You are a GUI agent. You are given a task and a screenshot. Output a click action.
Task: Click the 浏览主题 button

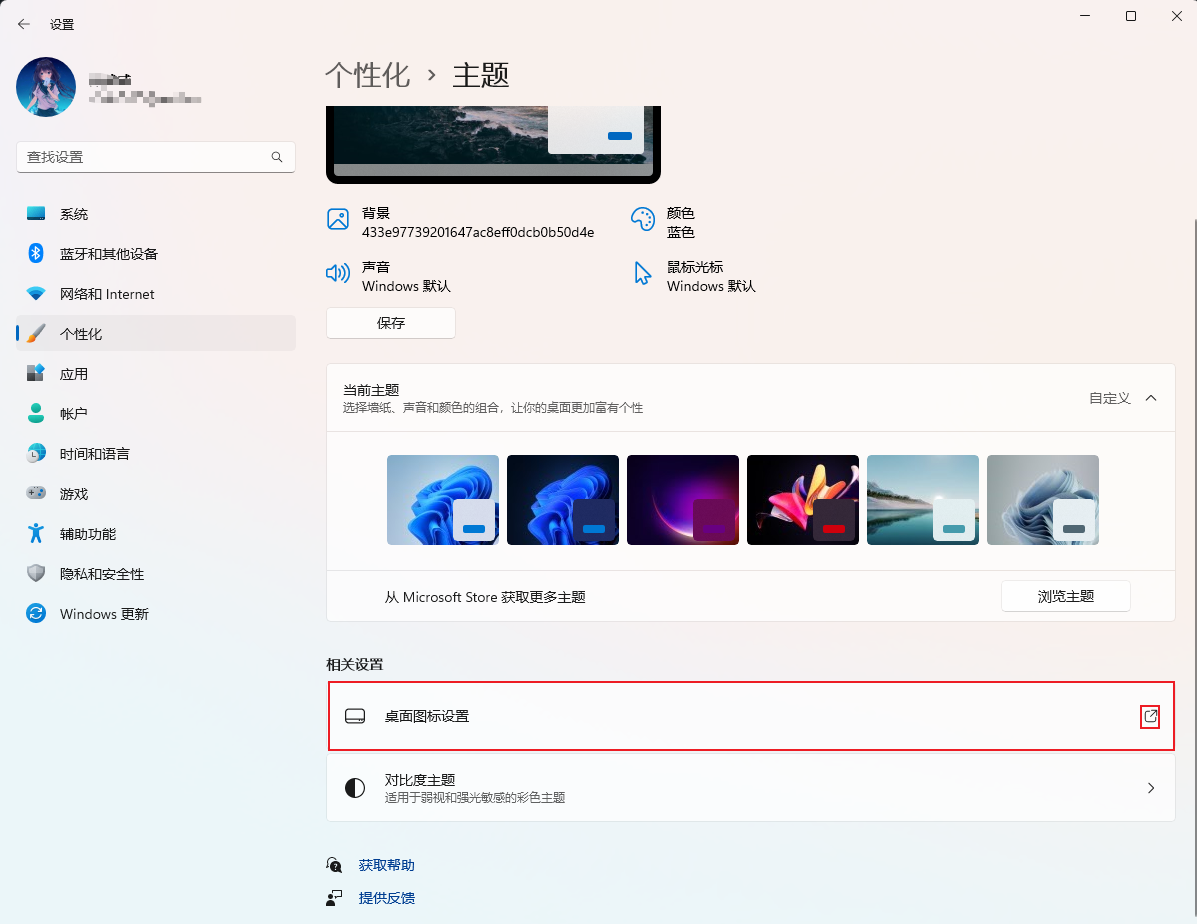(1066, 596)
